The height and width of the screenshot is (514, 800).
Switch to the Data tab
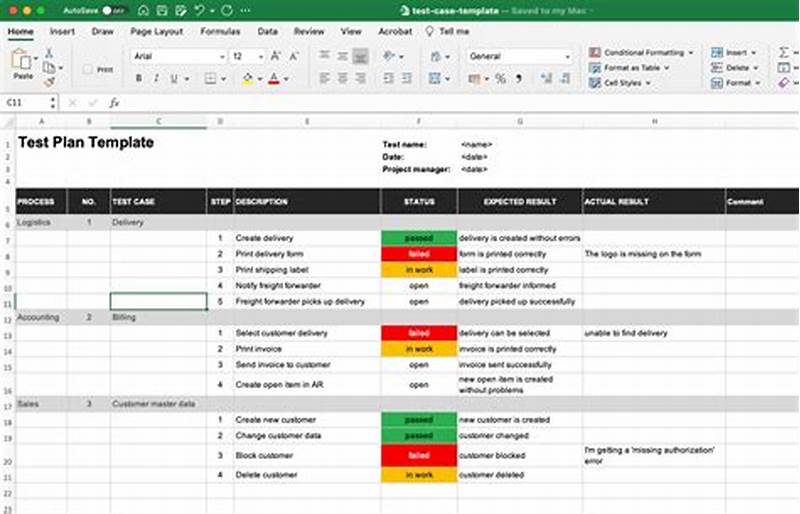coord(267,31)
